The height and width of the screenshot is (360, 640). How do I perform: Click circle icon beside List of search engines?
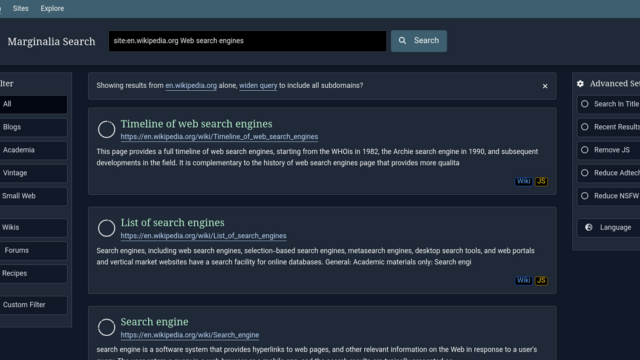107,228
